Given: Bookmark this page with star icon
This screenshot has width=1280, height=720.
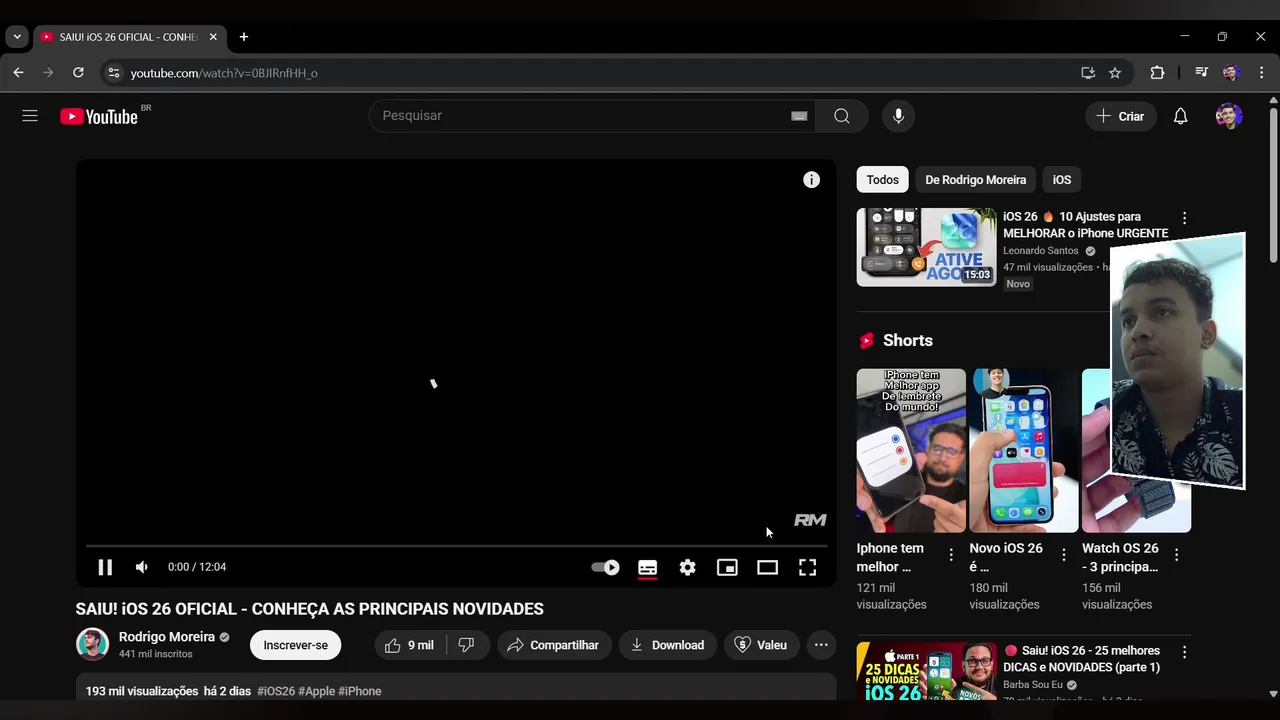Looking at the screenshot, I should pyautogui.click(x=1115, y=73).
